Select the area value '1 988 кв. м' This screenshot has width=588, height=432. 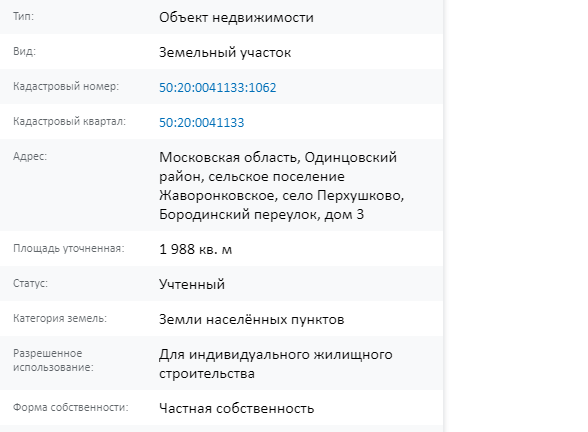[195, 249]
